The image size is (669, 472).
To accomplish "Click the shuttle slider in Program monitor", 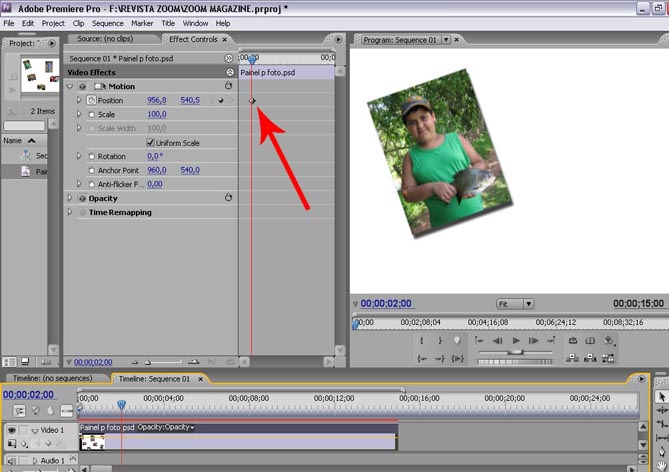I will pyautogui.click(x=515, y=353).
